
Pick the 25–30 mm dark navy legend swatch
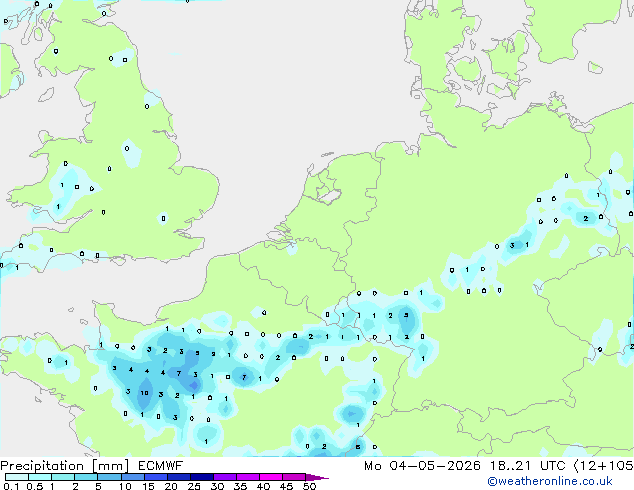click(x=201, y=477)
